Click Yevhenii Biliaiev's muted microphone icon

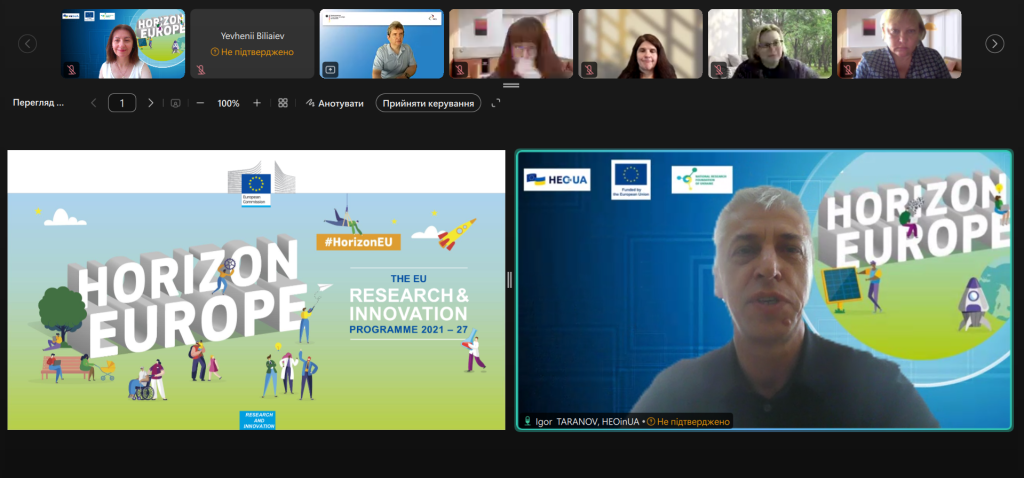click(200, 69)
